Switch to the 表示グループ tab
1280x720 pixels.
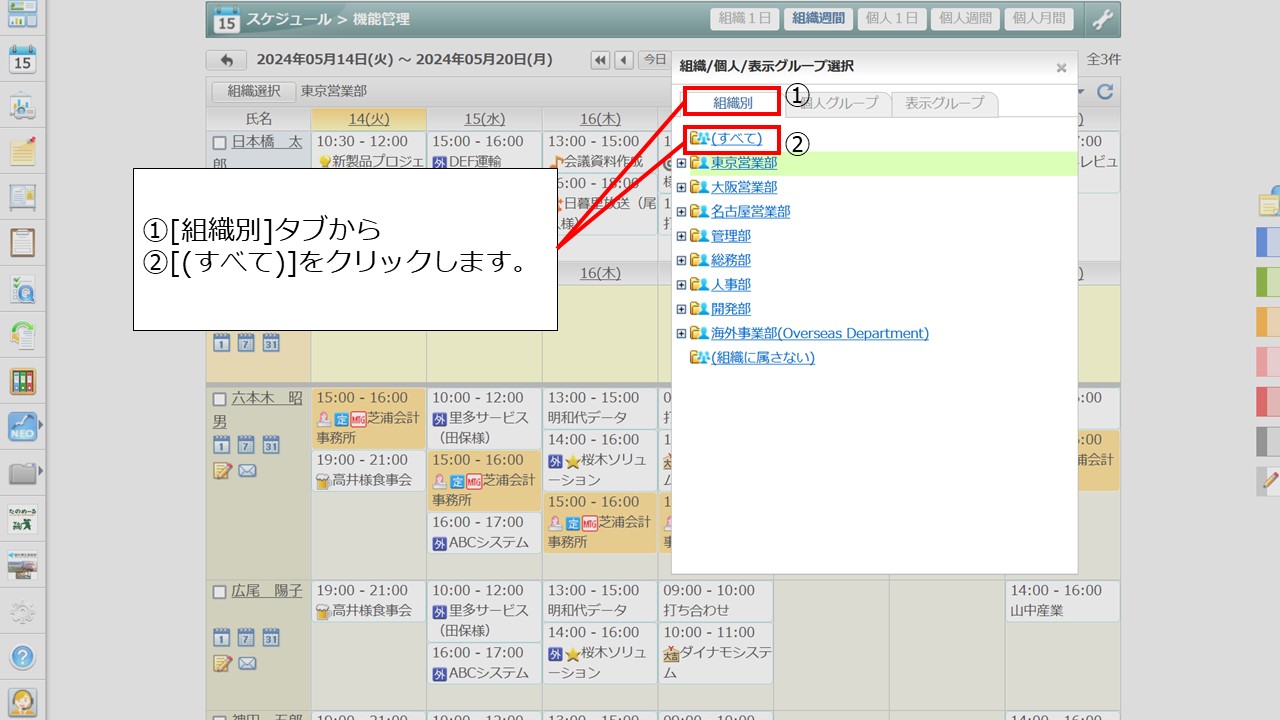944,103
